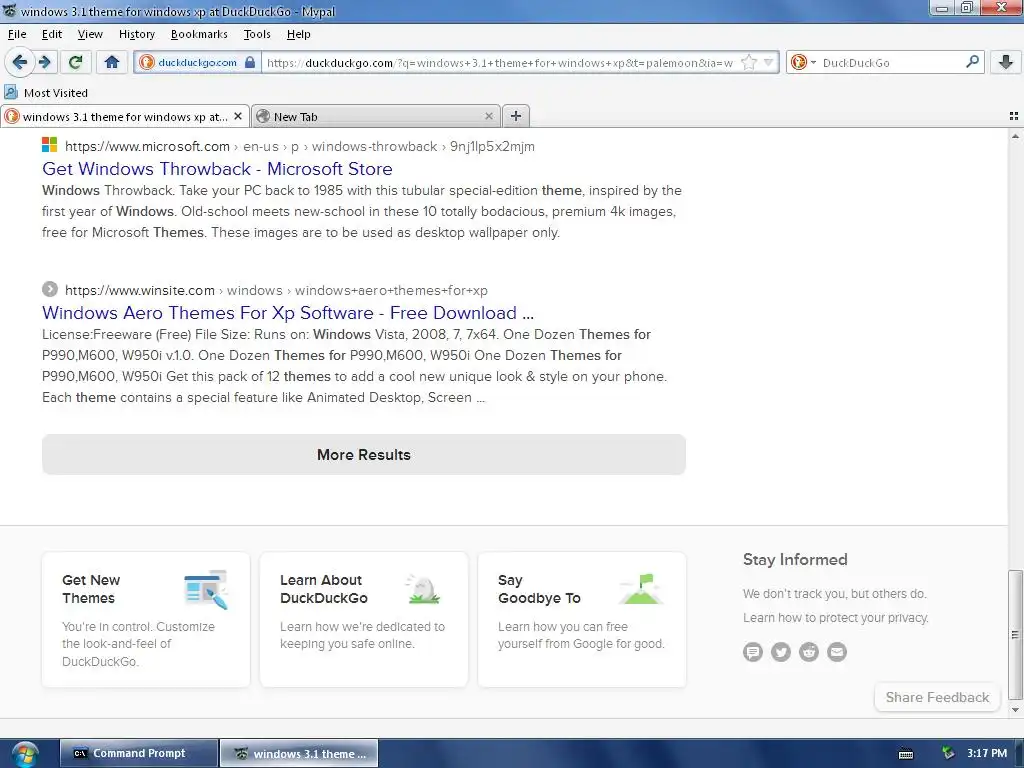
Task: Click the Stay Informed heading
Action: (x=795, y=560)
